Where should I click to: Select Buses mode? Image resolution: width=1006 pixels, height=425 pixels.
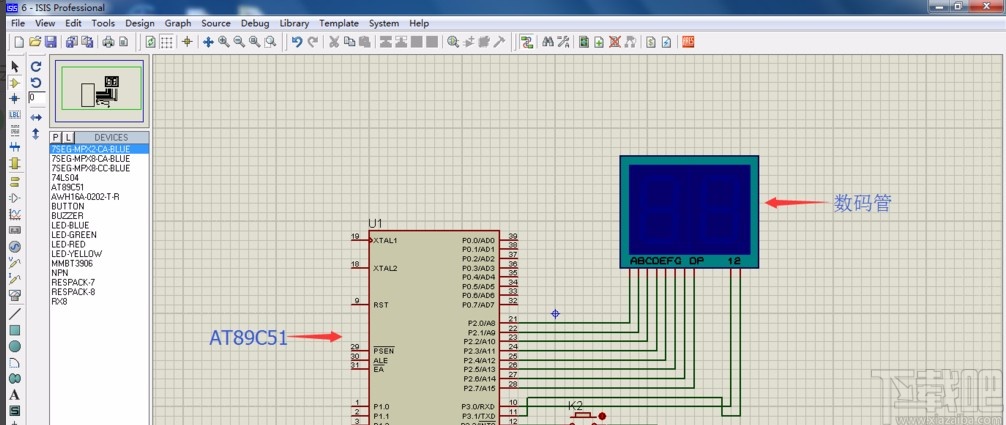click(x=15, y=147)
